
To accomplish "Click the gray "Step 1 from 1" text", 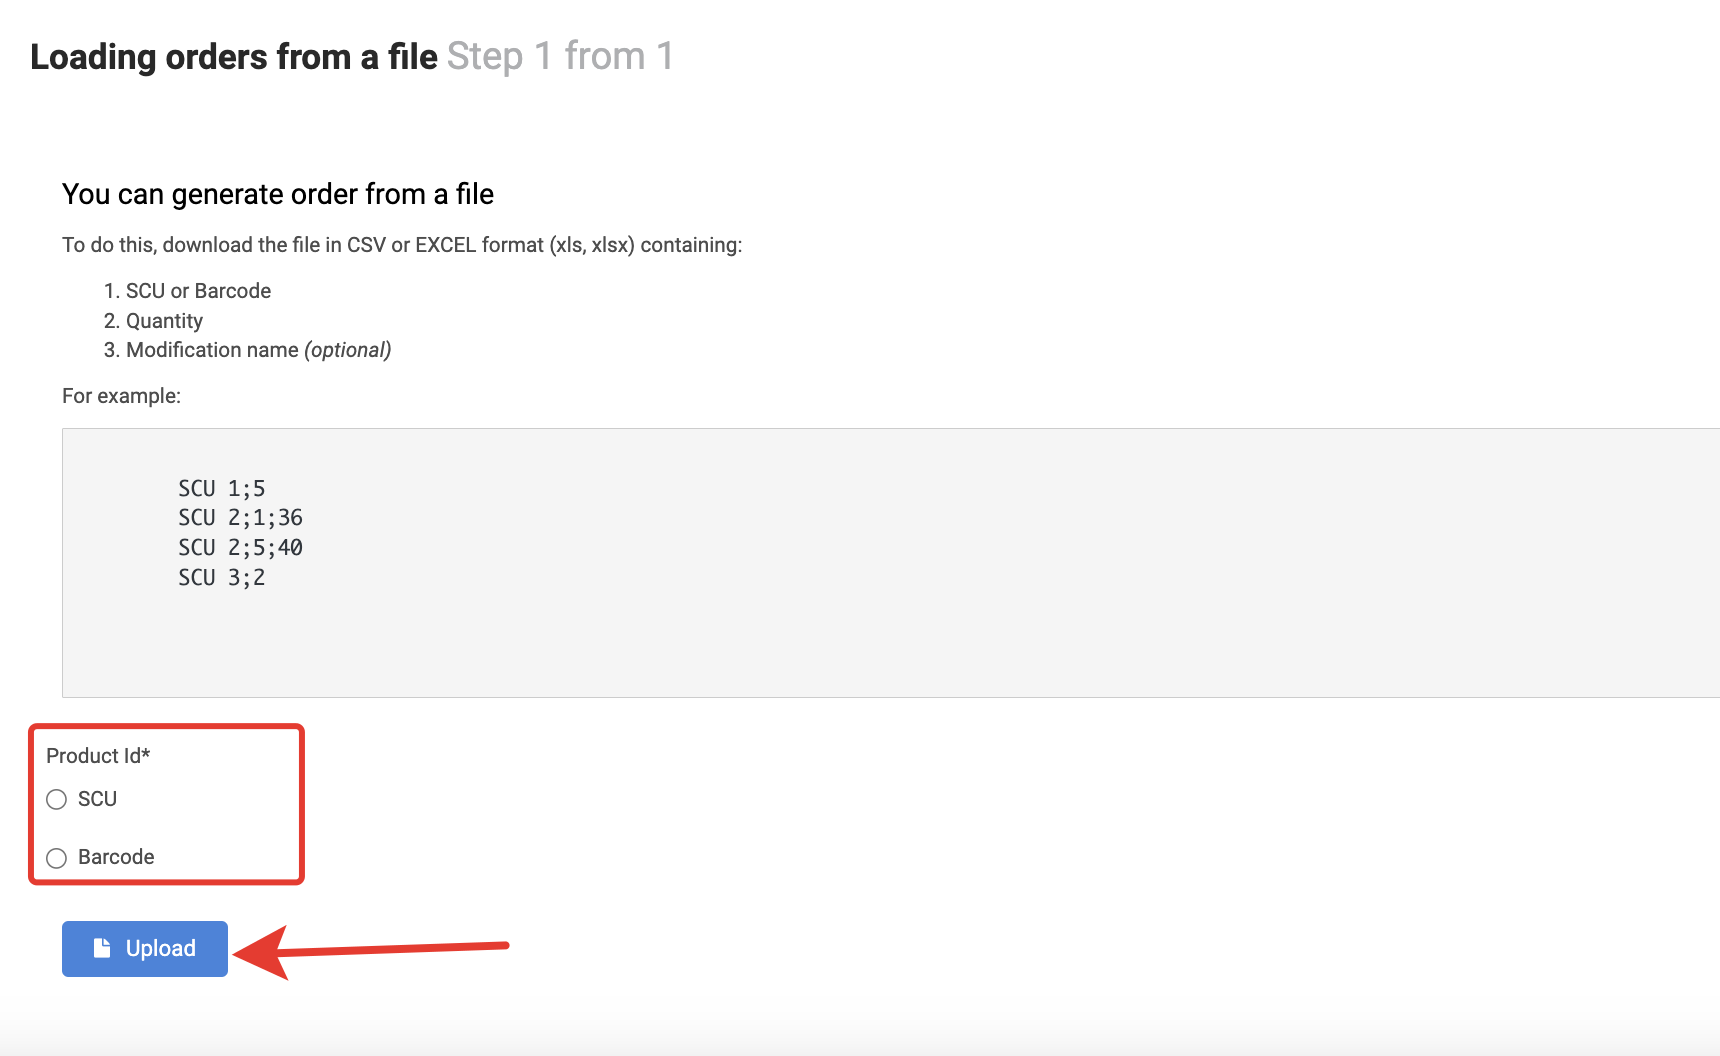I will (x=560, y=57).
